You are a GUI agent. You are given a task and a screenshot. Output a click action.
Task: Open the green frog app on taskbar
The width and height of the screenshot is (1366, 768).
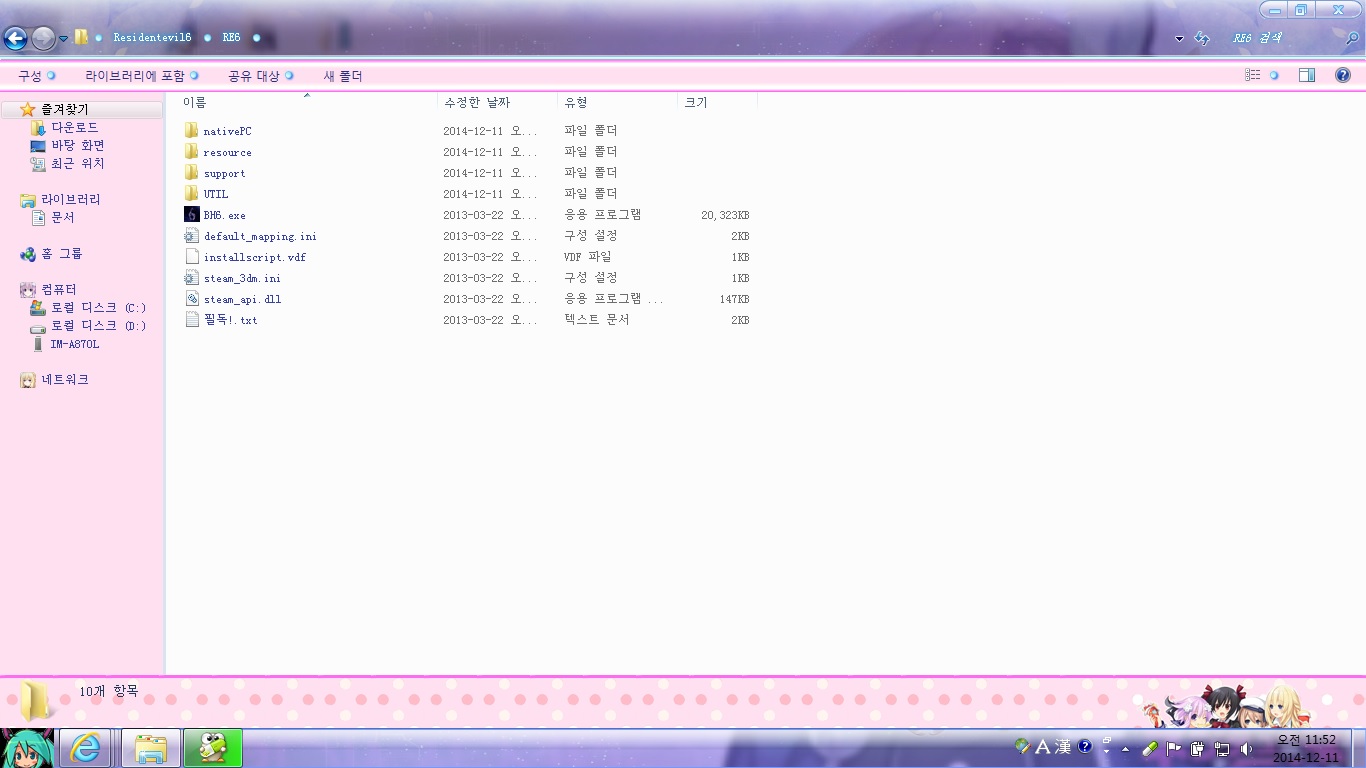point(213,748)
